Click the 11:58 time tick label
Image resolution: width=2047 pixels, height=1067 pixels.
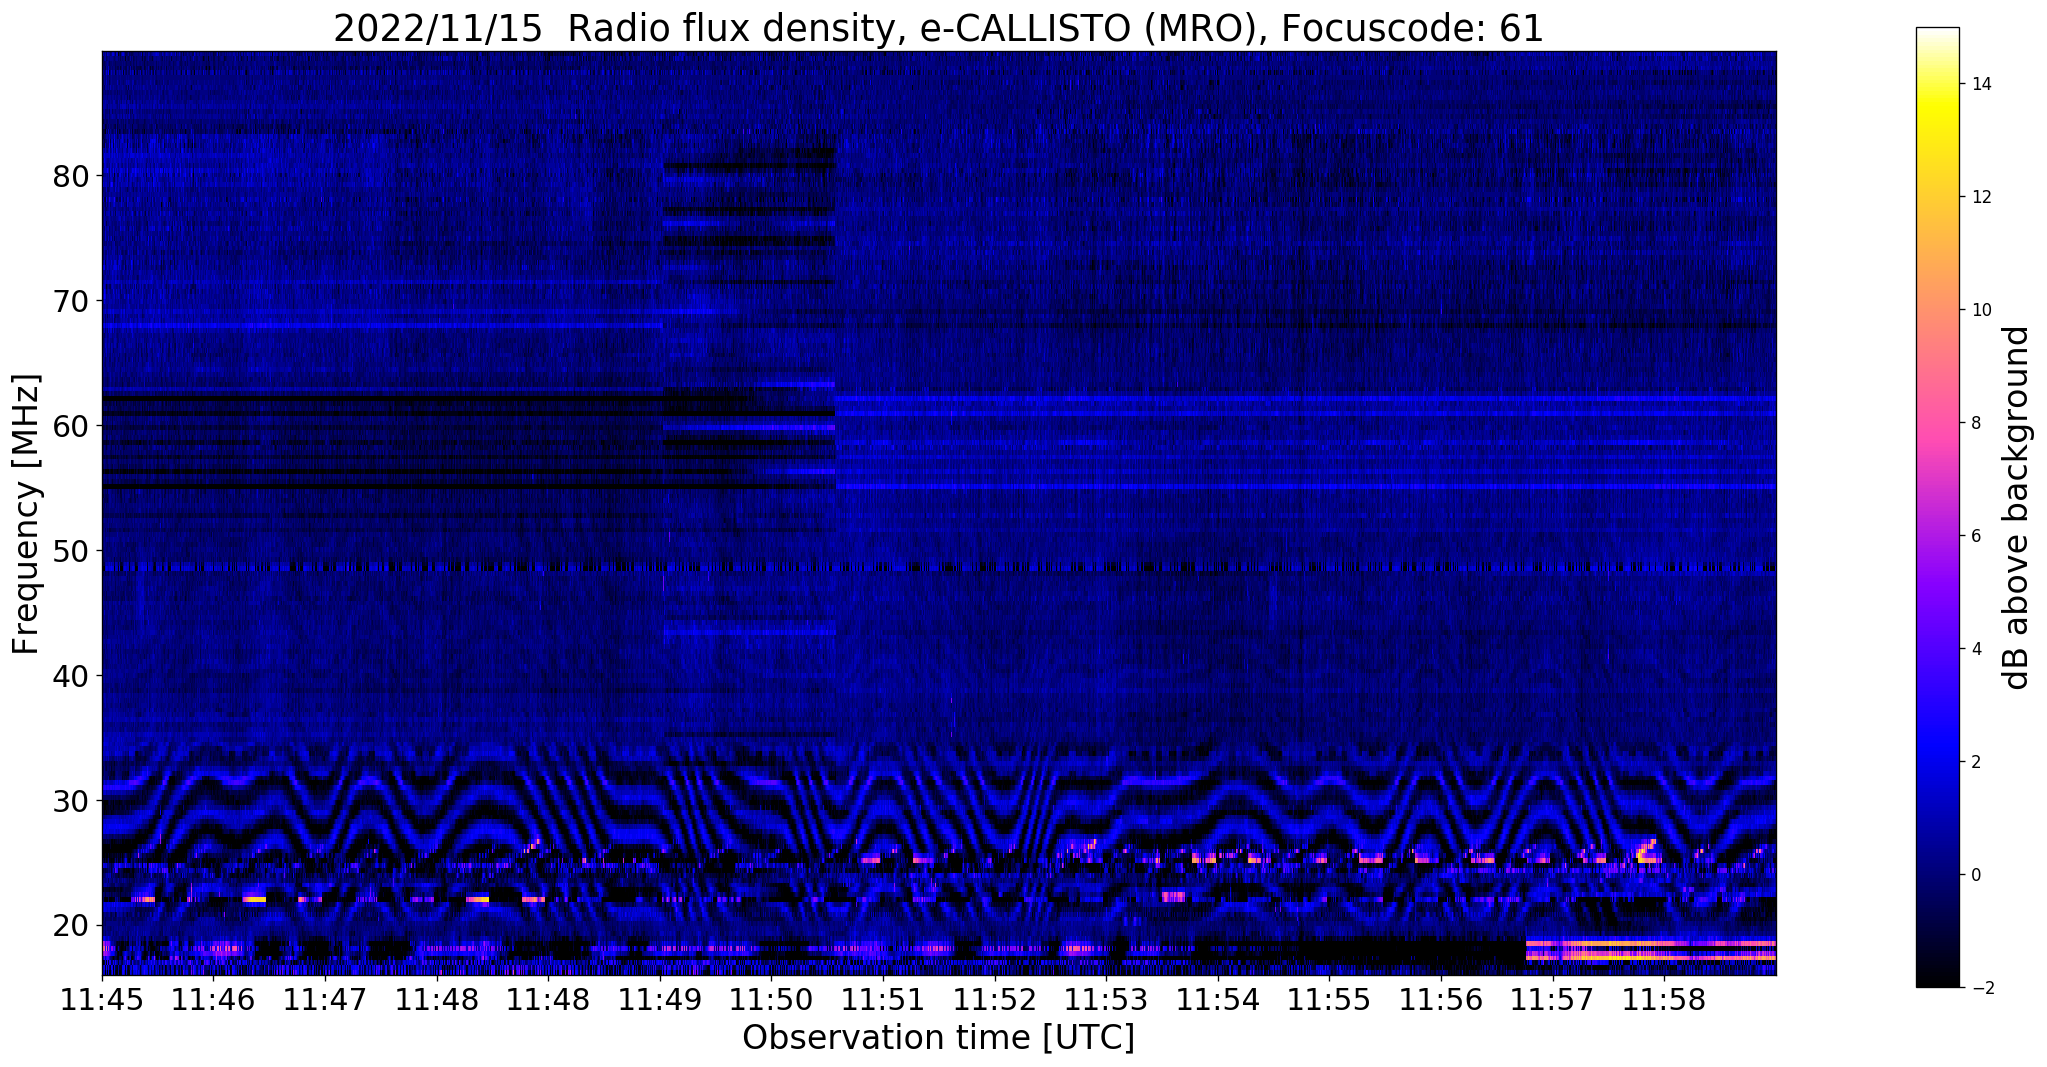click(x=1663, y=1000)
